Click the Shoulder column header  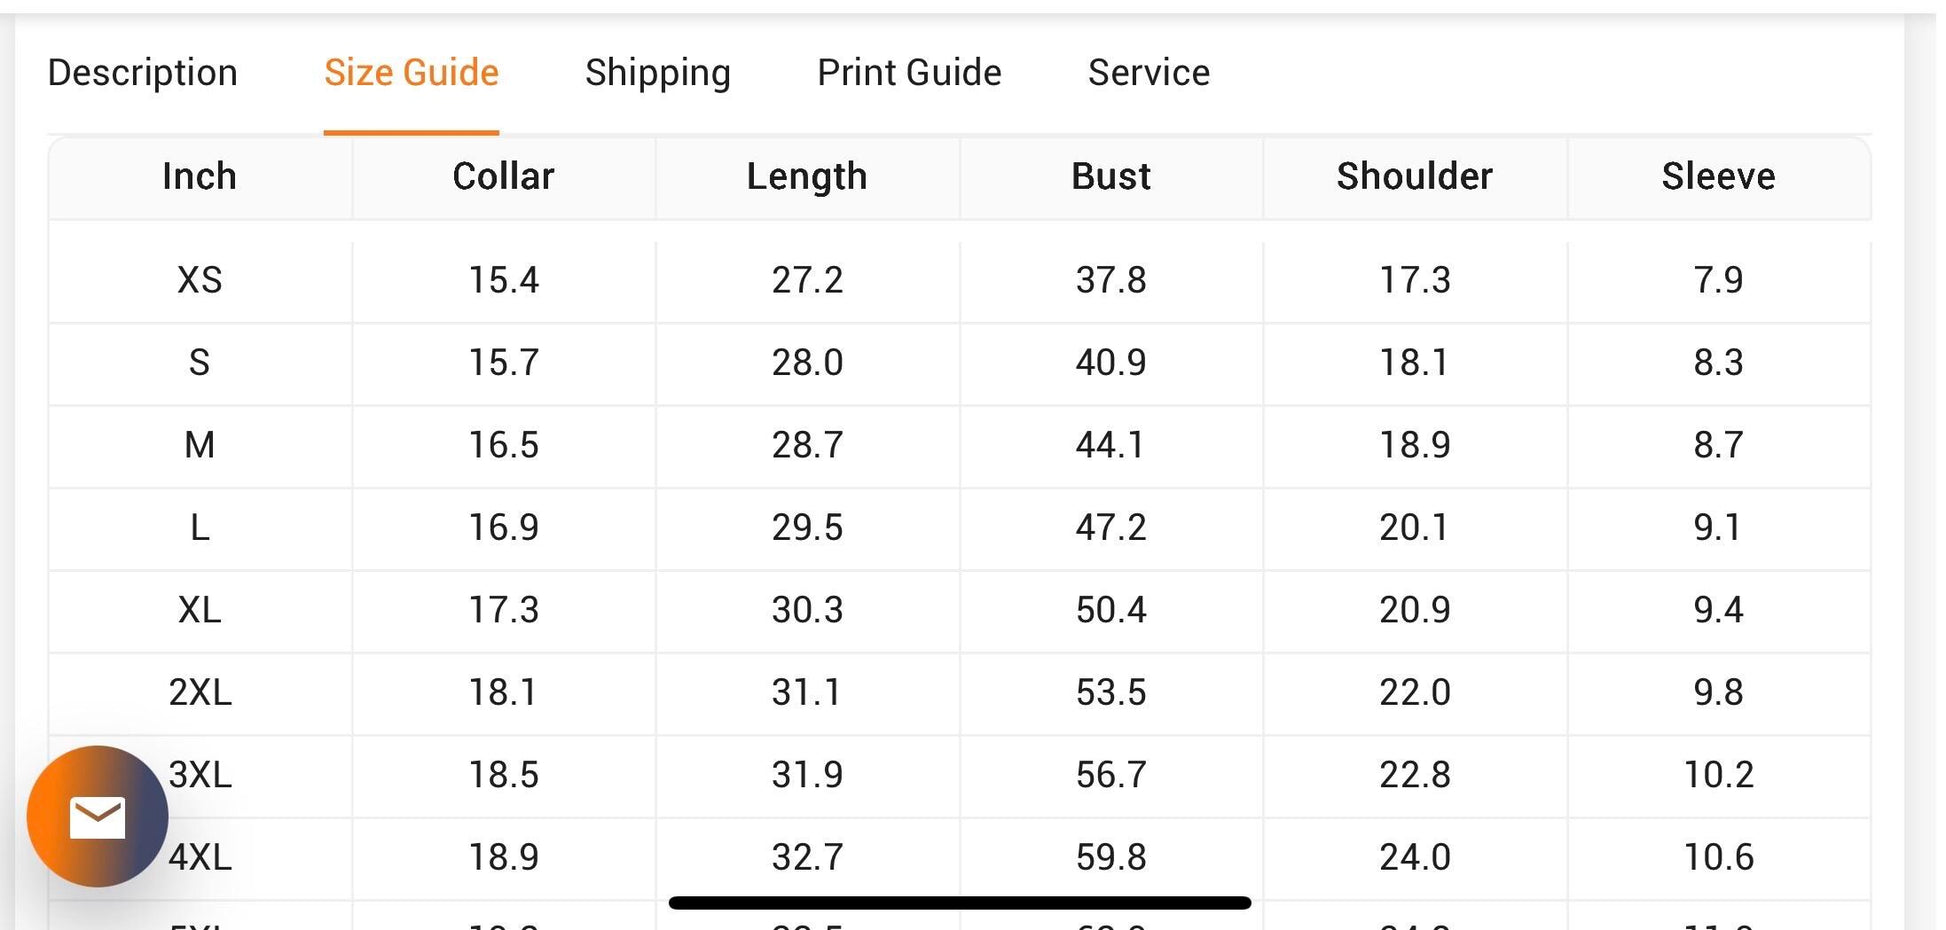click(x=1415, y=177)
